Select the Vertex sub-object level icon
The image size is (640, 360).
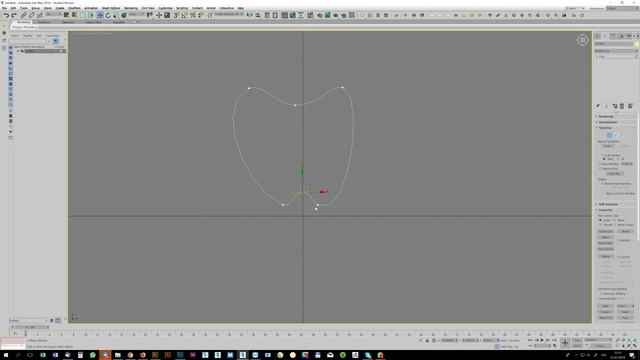(609, 135)
